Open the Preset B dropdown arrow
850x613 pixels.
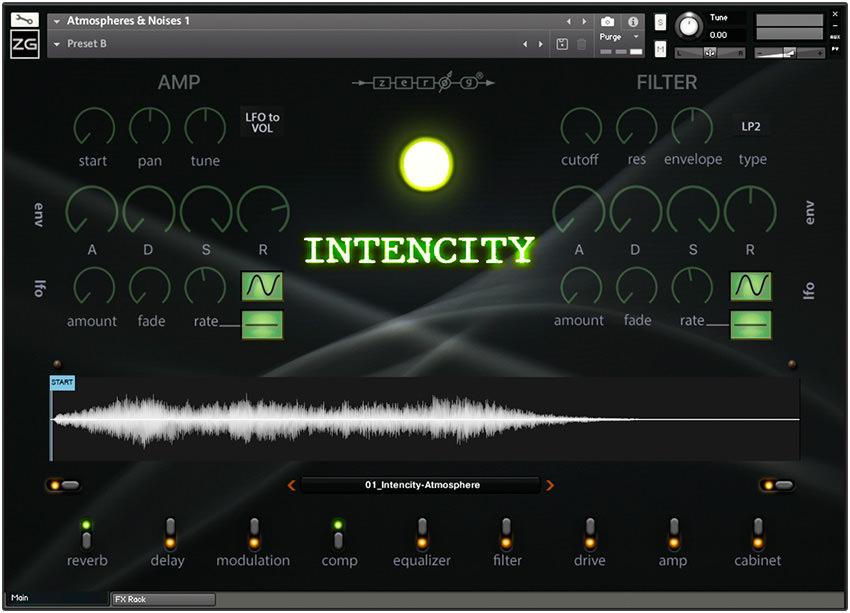pyautogui.click(x=57, y=44)
